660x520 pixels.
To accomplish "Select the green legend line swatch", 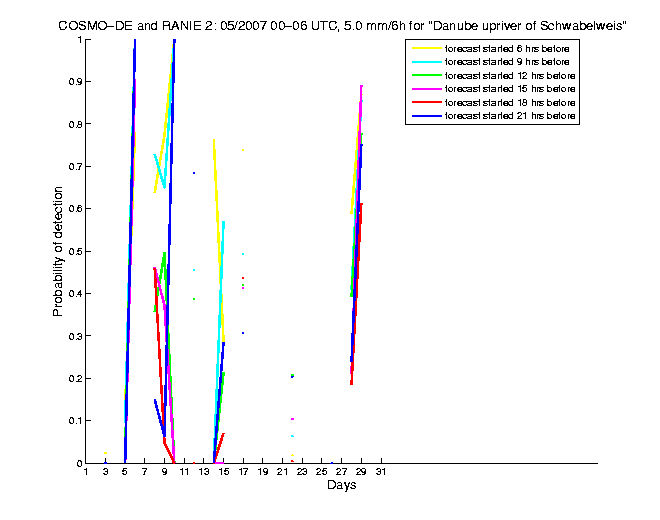I will pos(427,75).
